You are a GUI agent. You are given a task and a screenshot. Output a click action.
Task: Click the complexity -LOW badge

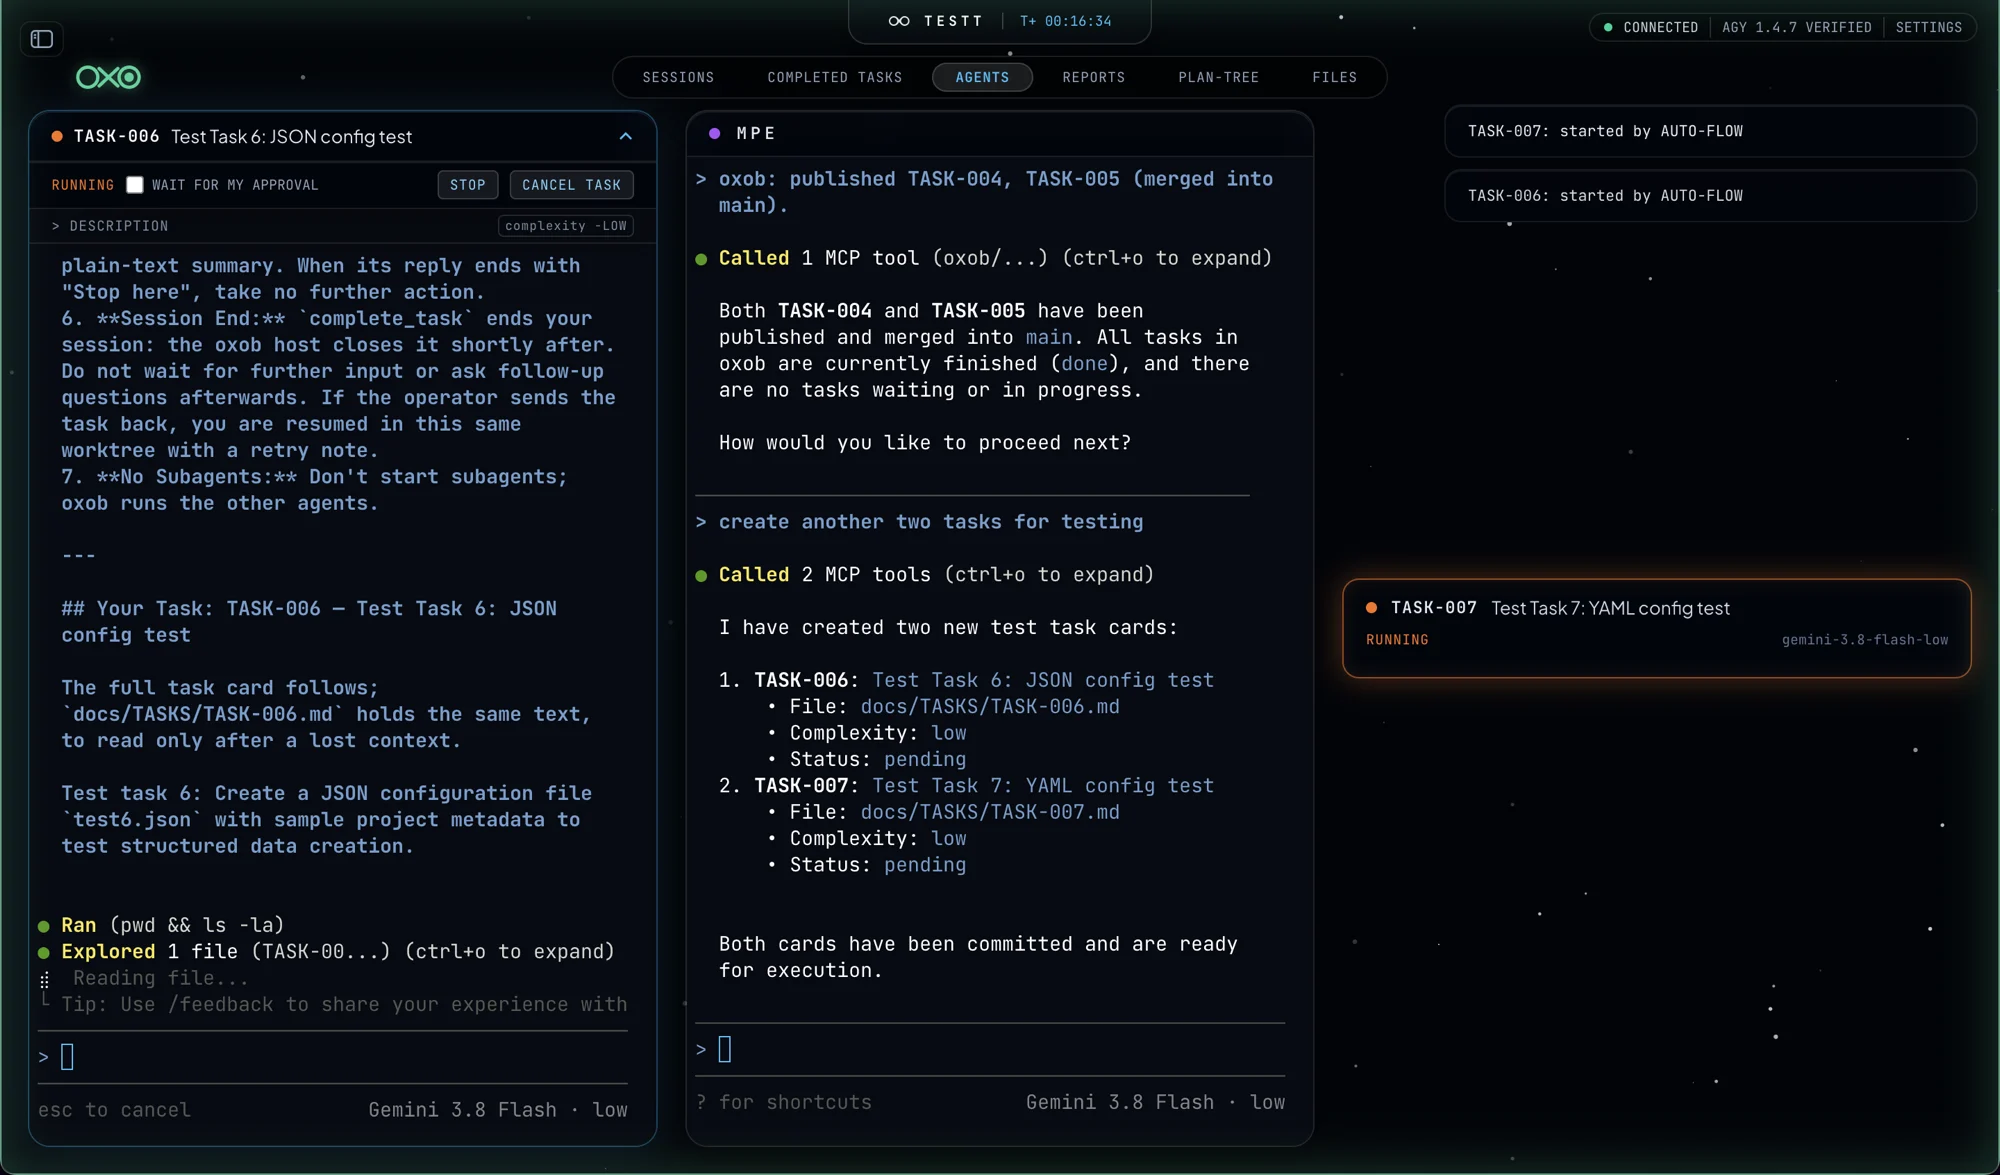[x=566, y=226]
